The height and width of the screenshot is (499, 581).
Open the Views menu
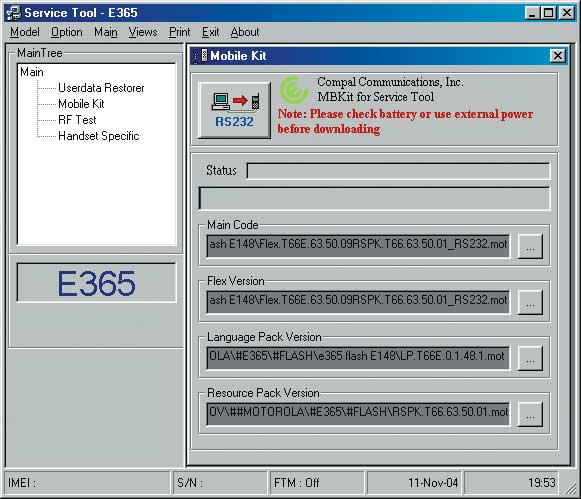[x=143, y=32]
